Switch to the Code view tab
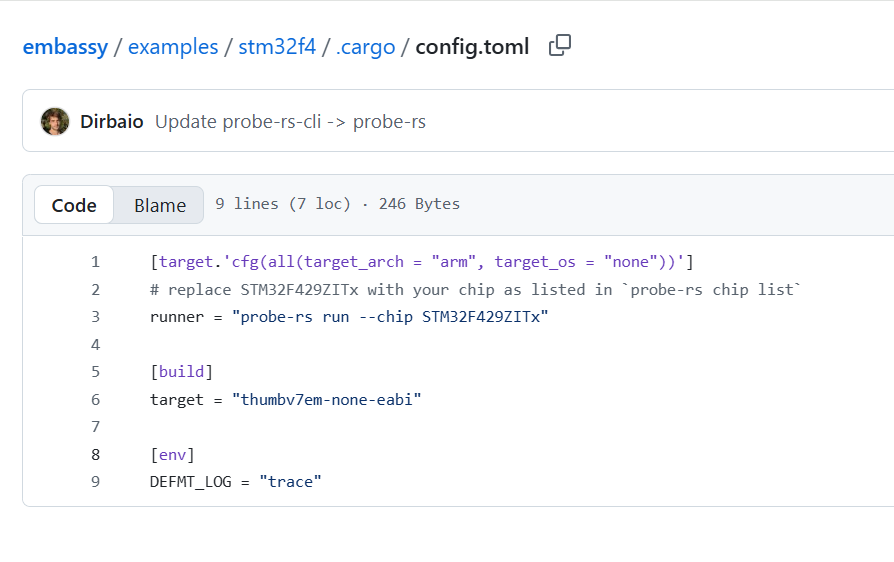894x562 pixels. (x=74, y=205)
